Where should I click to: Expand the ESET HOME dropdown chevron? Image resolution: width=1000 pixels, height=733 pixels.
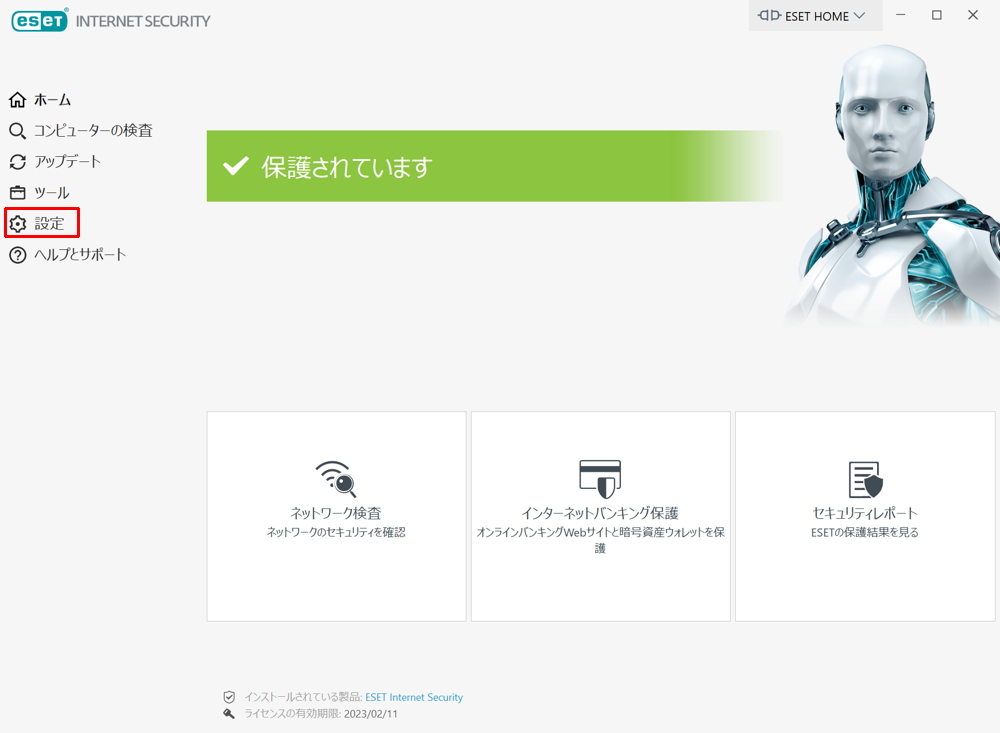coord(860,16)
